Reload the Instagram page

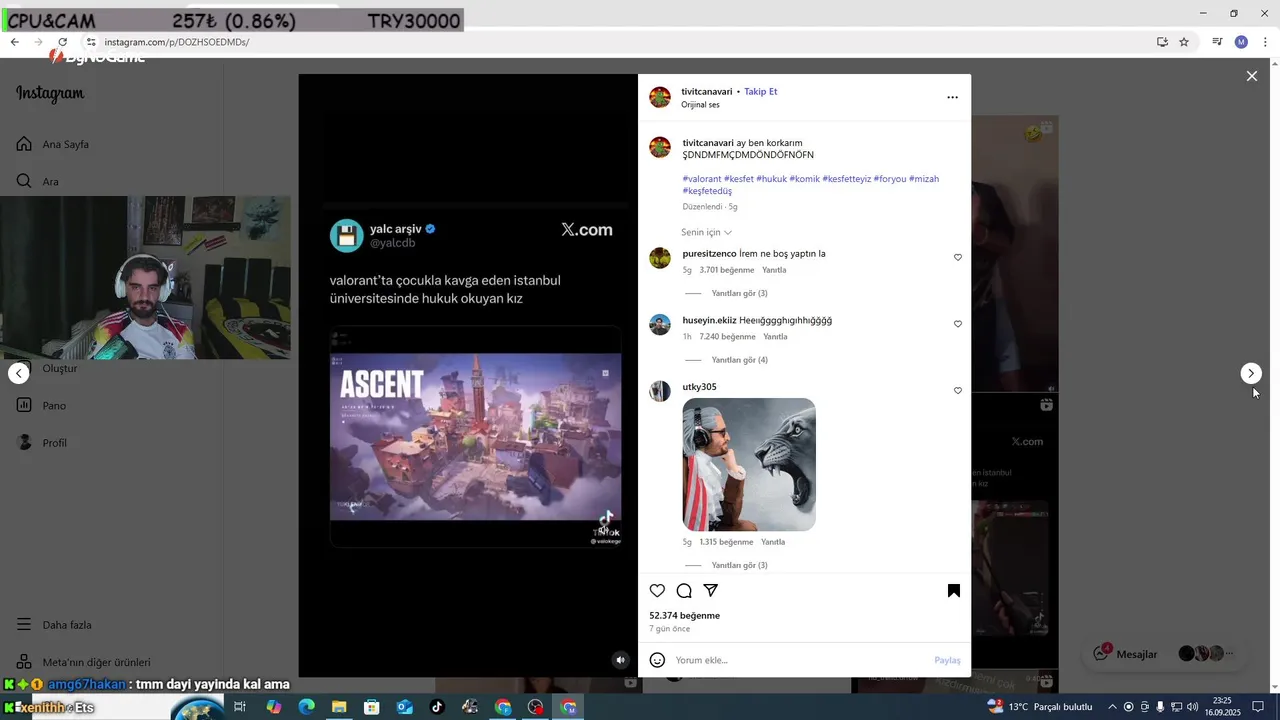[62, 42]
